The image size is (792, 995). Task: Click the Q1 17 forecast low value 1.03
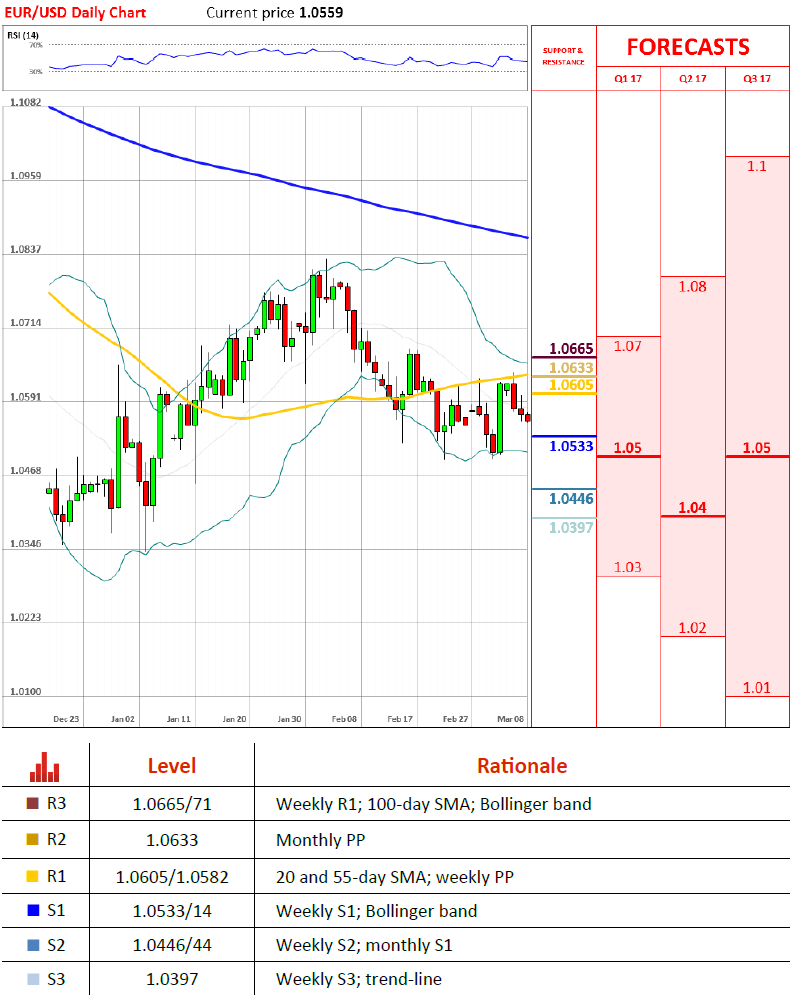[628, 567]
